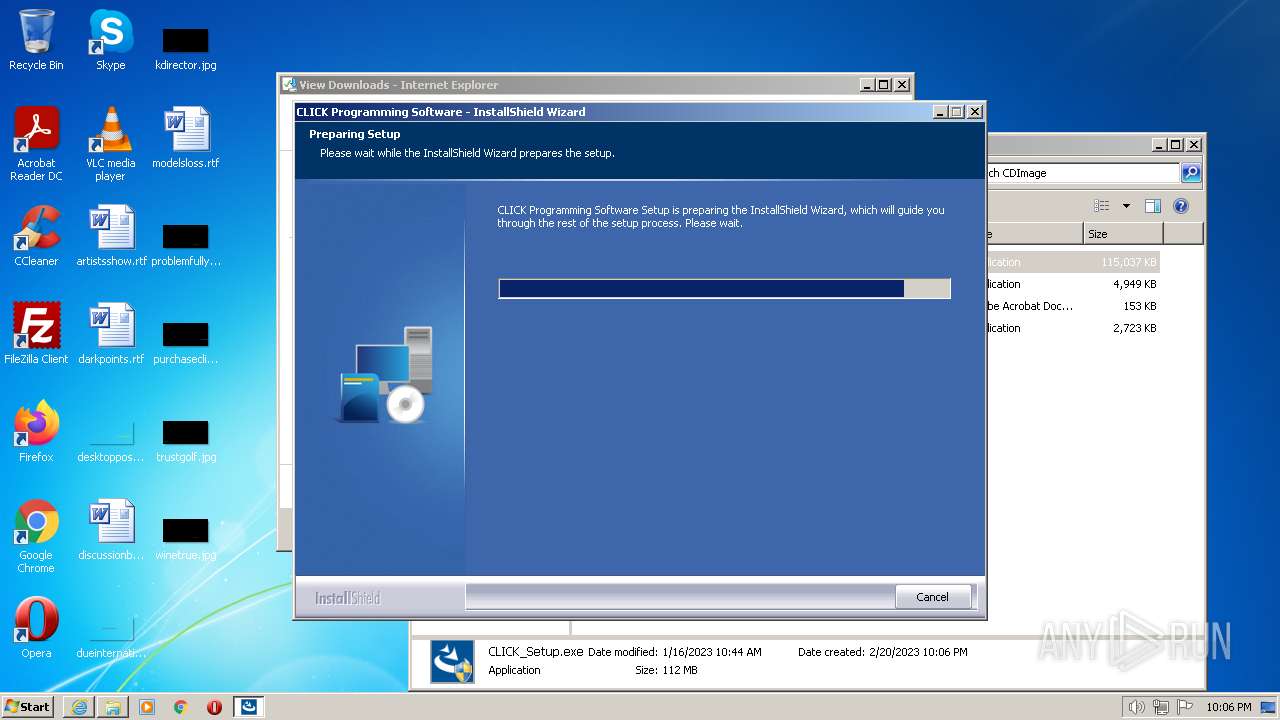Select the file row sized 115,037 KB

1073,262
